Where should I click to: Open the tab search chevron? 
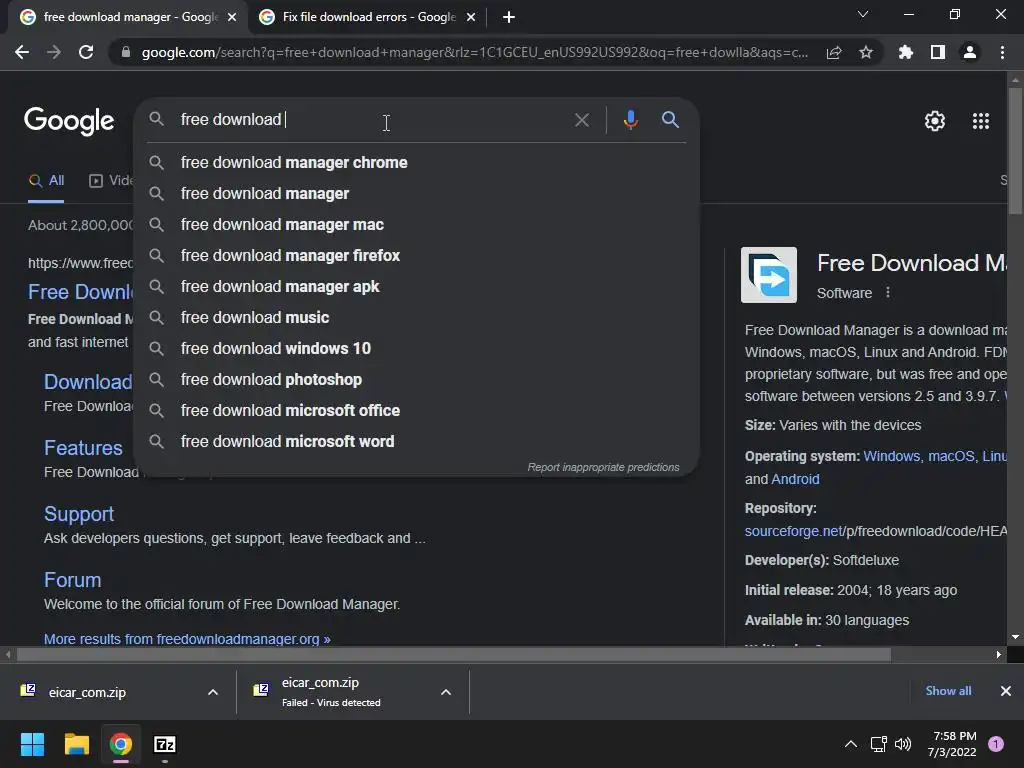(863, 14)
